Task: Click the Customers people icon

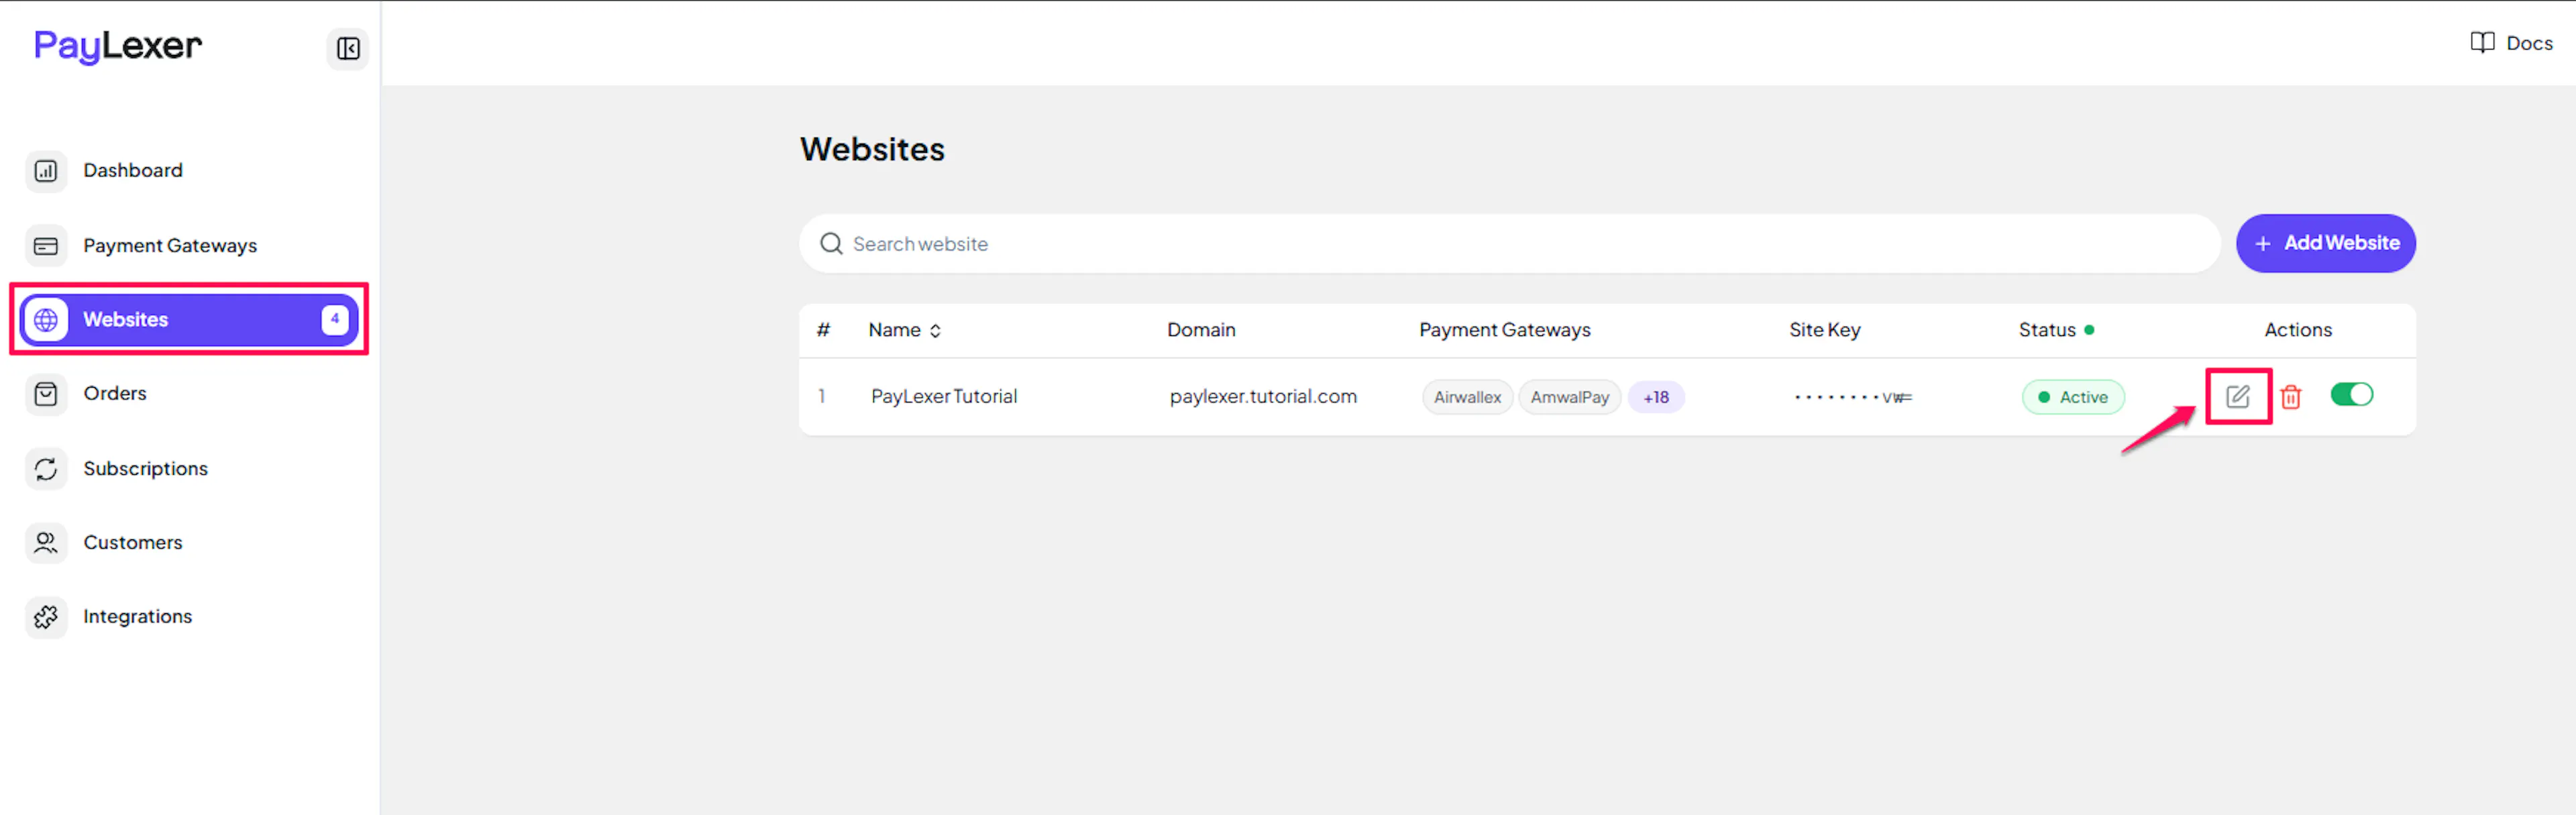Action: pos(46,543)
